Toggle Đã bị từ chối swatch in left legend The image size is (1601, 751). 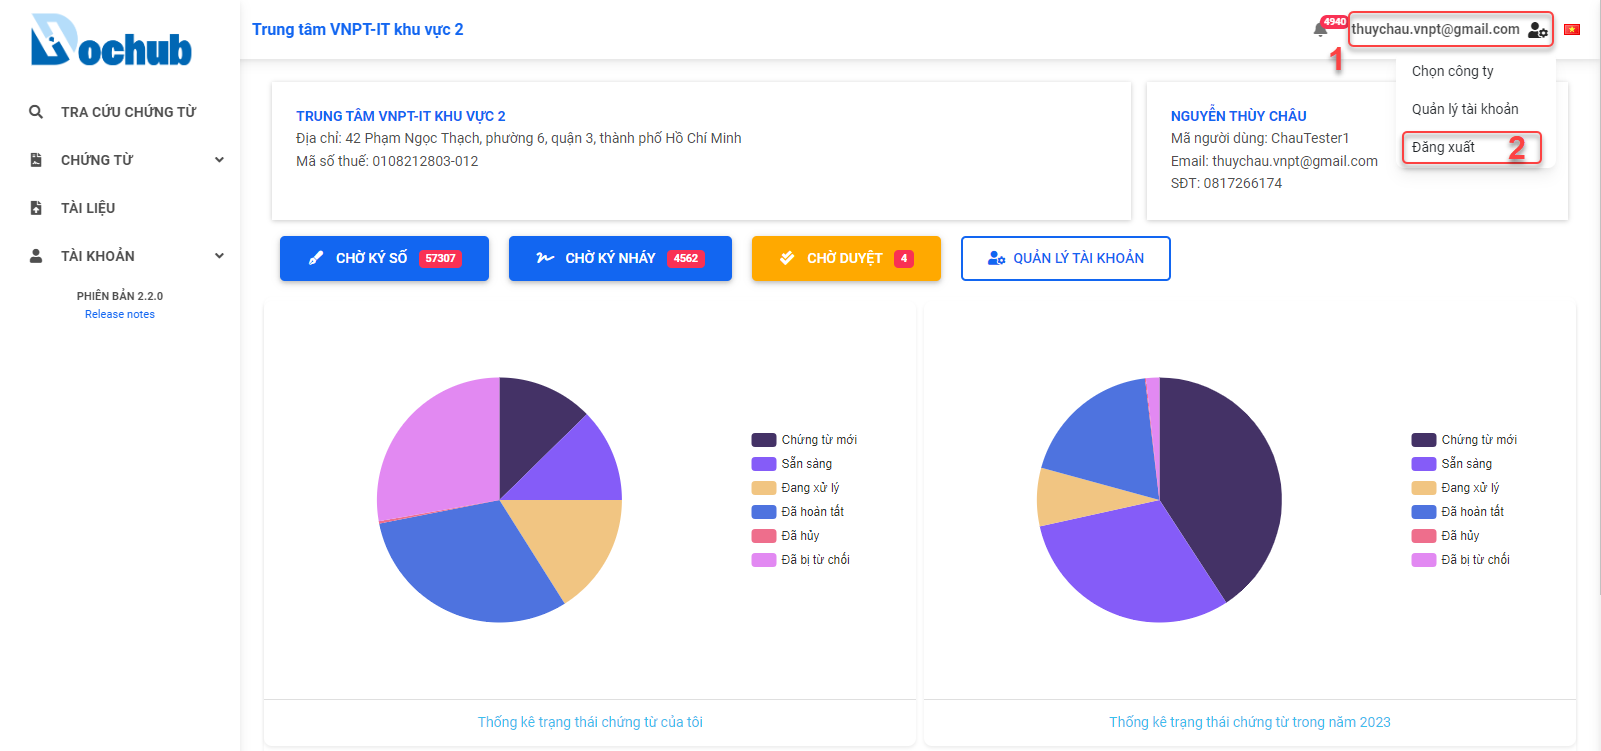point(764,560)
